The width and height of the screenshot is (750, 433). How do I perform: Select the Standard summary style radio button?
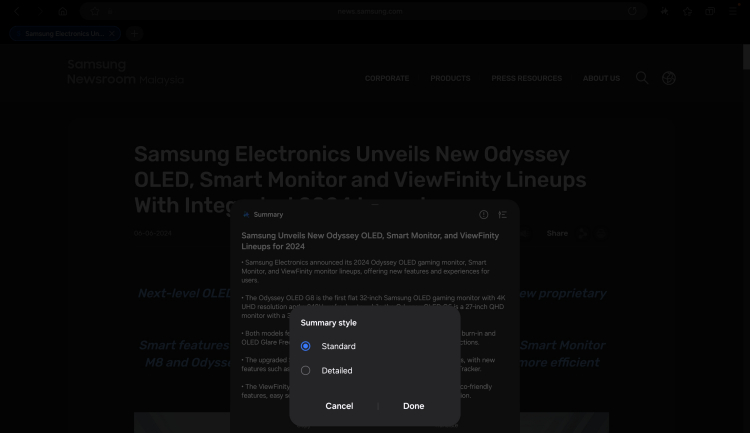click(x=305, y=346)
